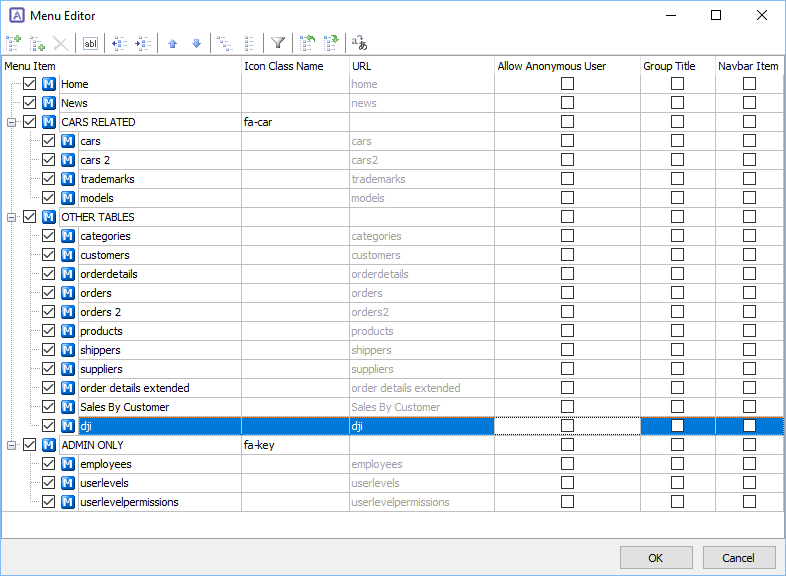Click the M icon beside dji
The image size is (786, 576).
point(68,426)
